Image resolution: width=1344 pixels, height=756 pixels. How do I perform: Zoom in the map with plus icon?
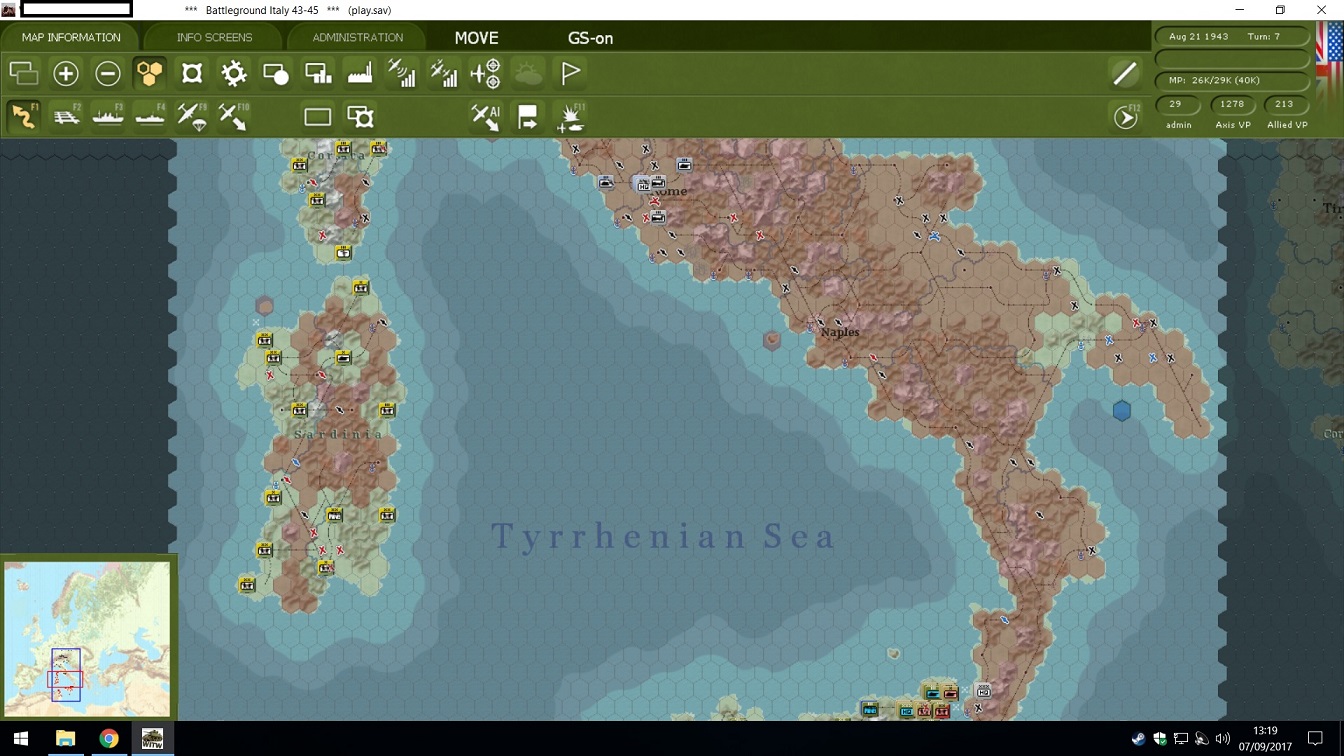click(66, 73)
